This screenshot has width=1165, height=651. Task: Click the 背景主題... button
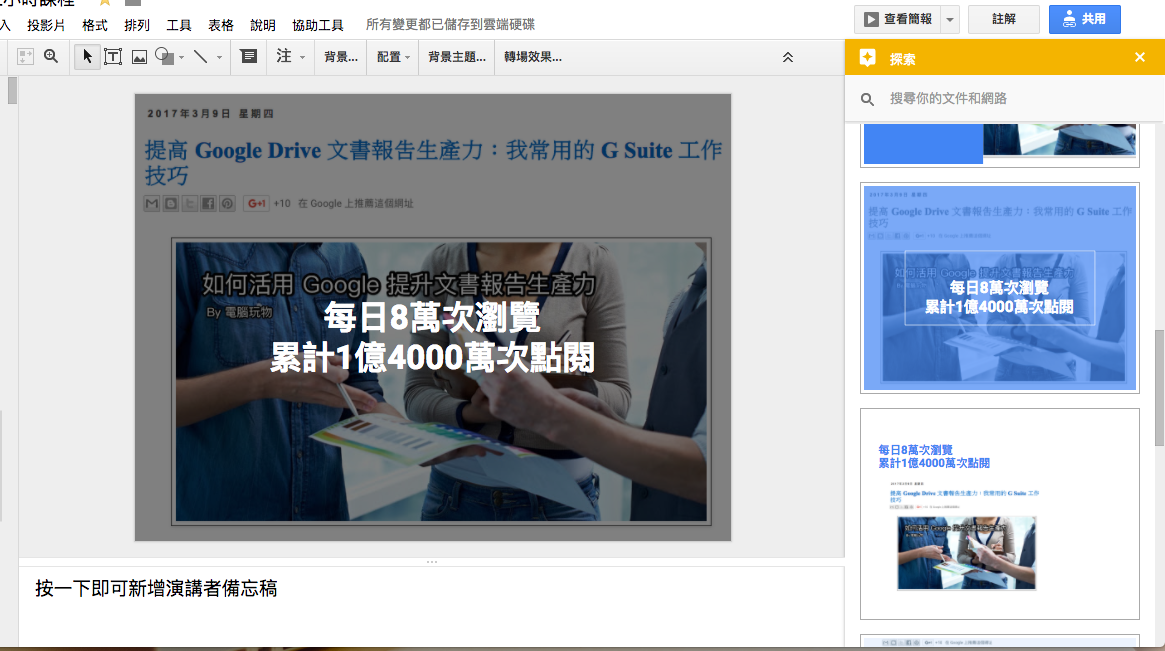pyautogui.click(x=457, y=57)
